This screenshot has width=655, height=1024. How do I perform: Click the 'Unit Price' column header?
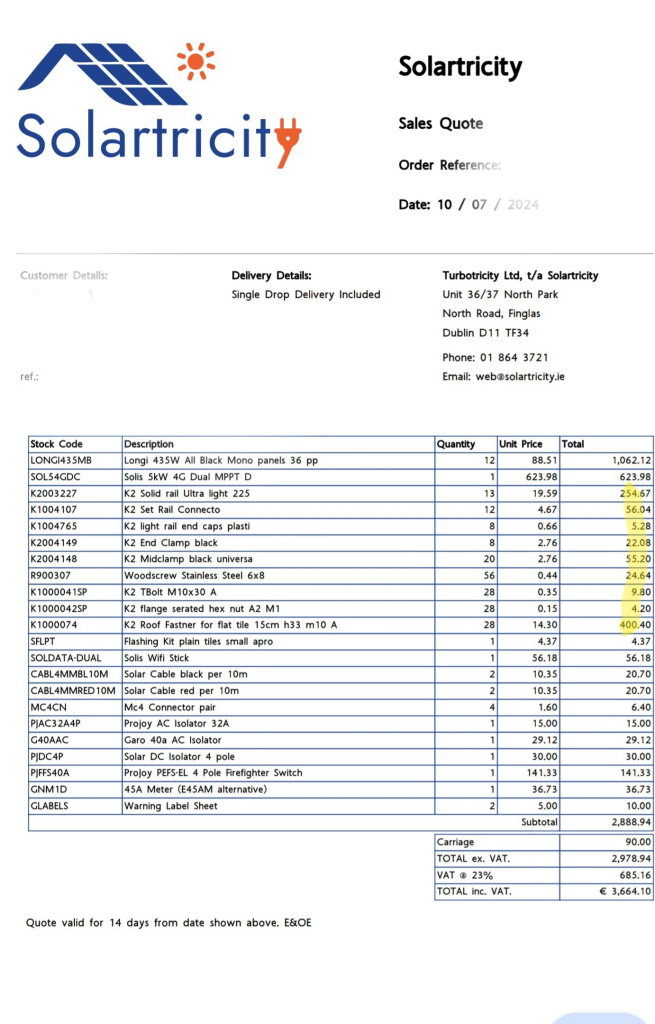tap(520, 444)
